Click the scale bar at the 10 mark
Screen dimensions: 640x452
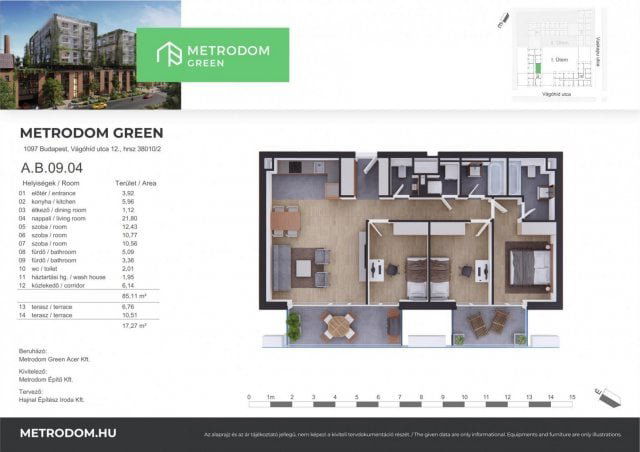[x=464, y=404]
